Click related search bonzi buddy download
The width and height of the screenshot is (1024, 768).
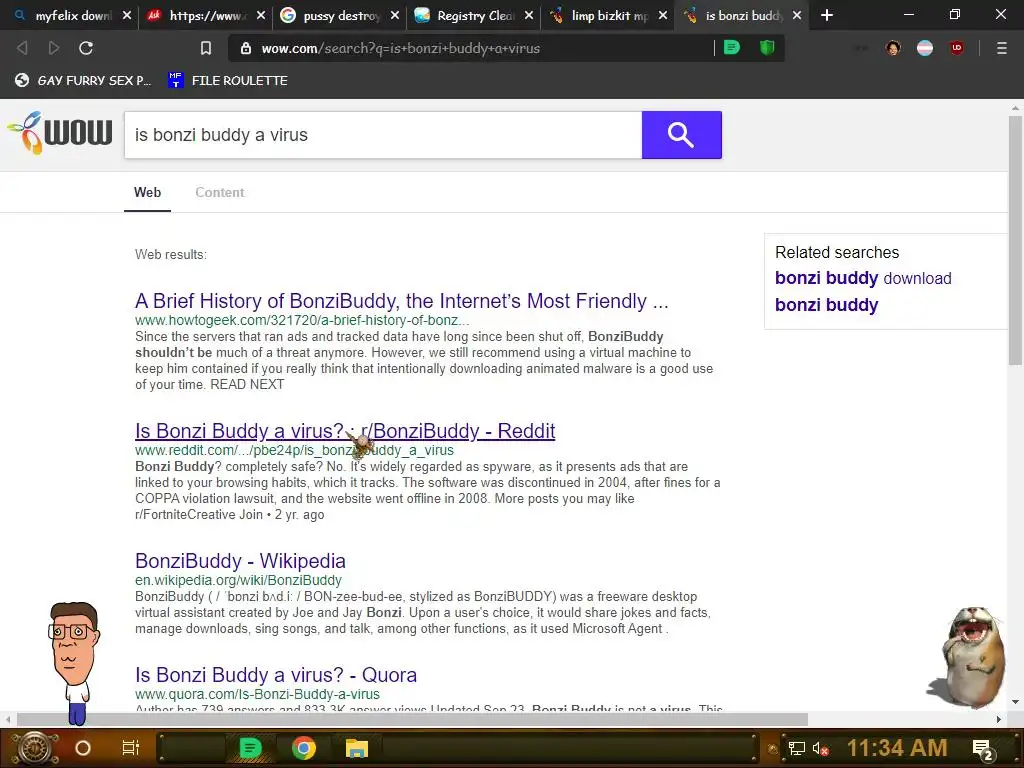click(863, 278)
